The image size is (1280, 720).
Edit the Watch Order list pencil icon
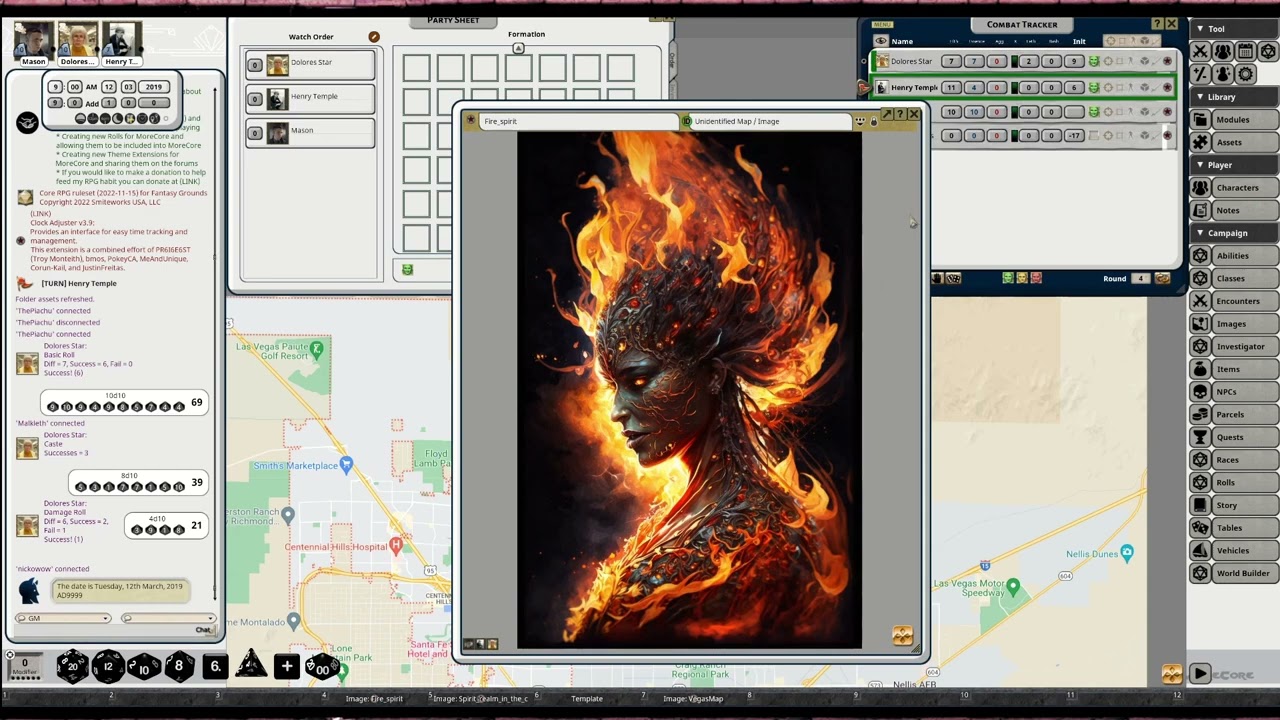tap(374, 37)
